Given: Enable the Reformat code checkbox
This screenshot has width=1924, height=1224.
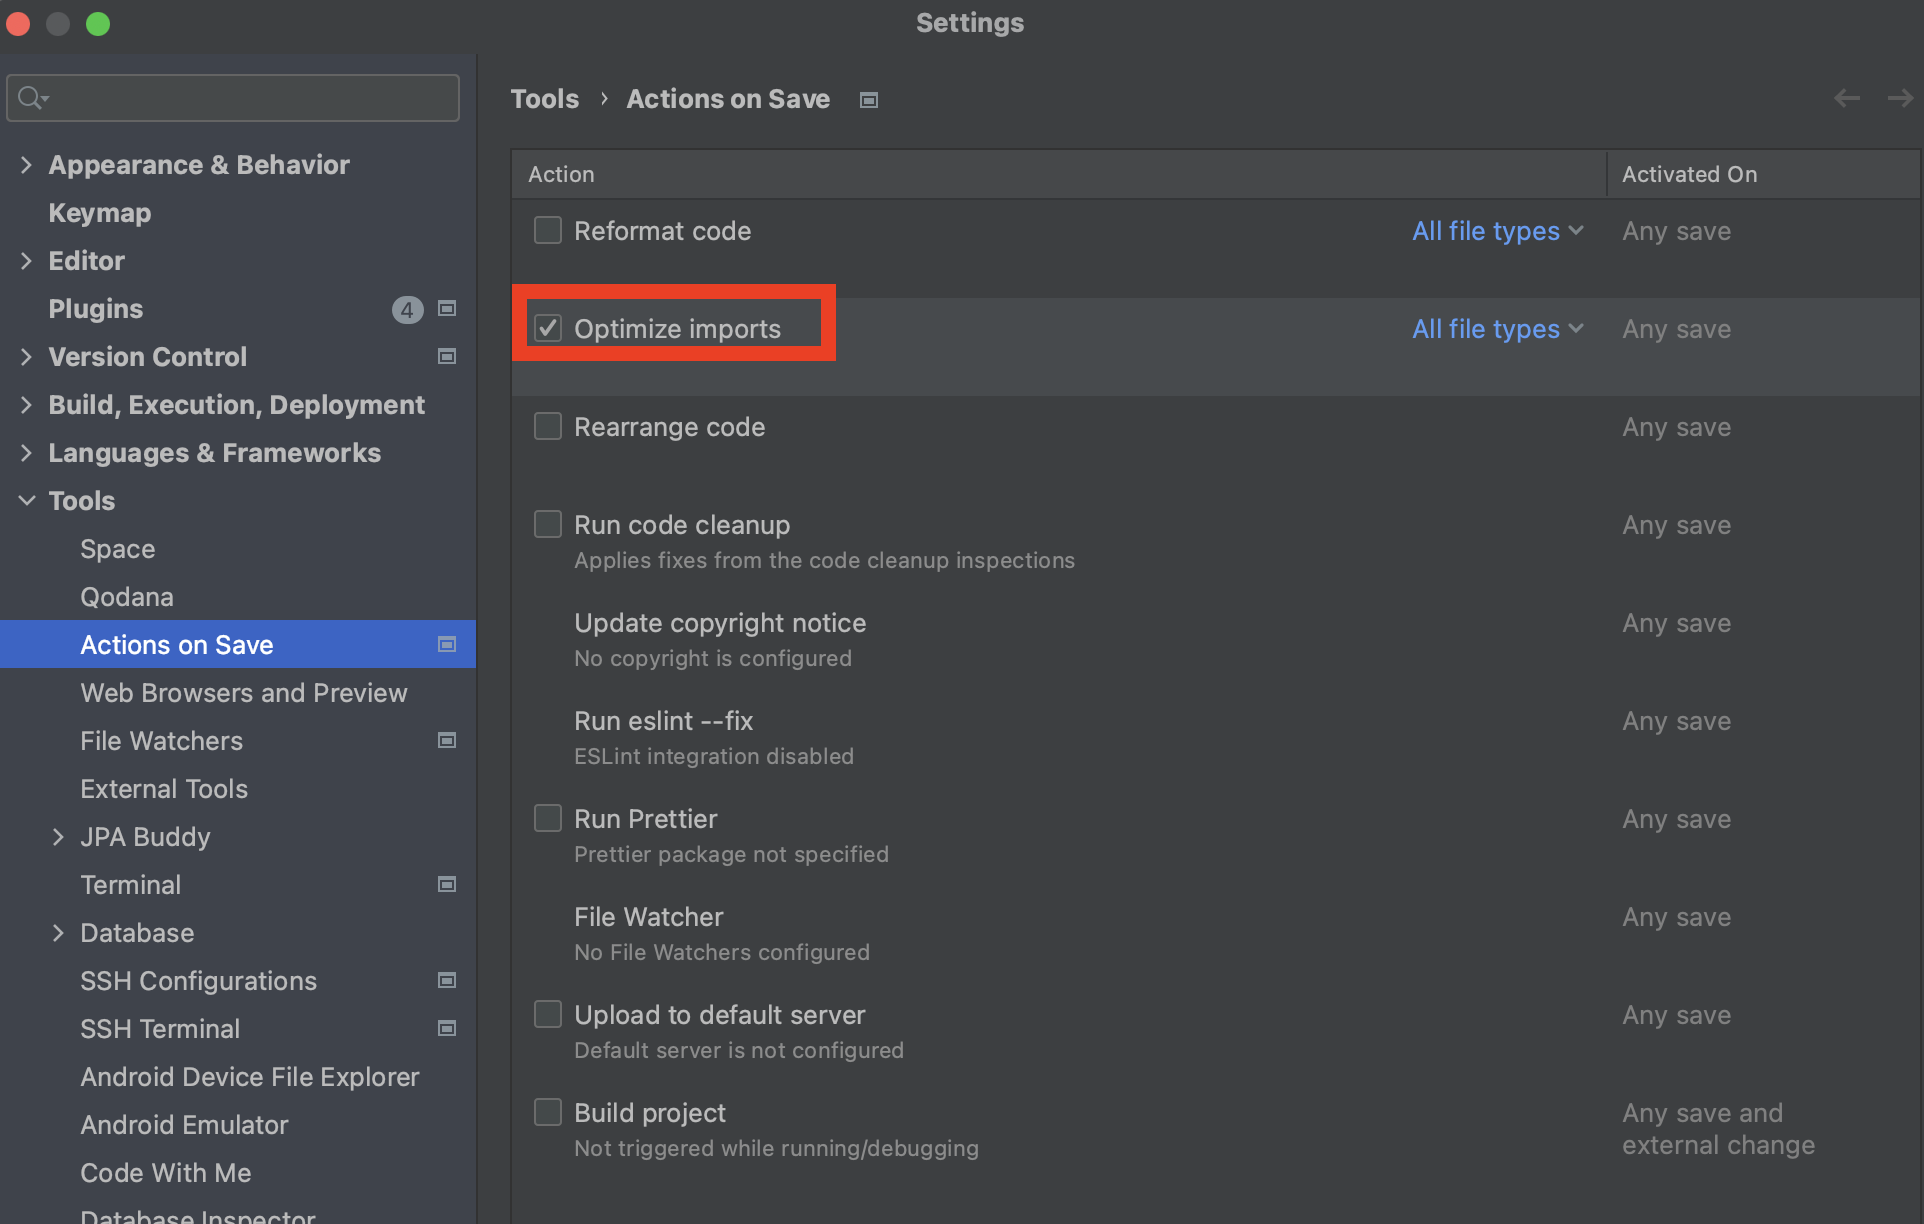Looking at the screenshot, I should click(x=548, y=231).
